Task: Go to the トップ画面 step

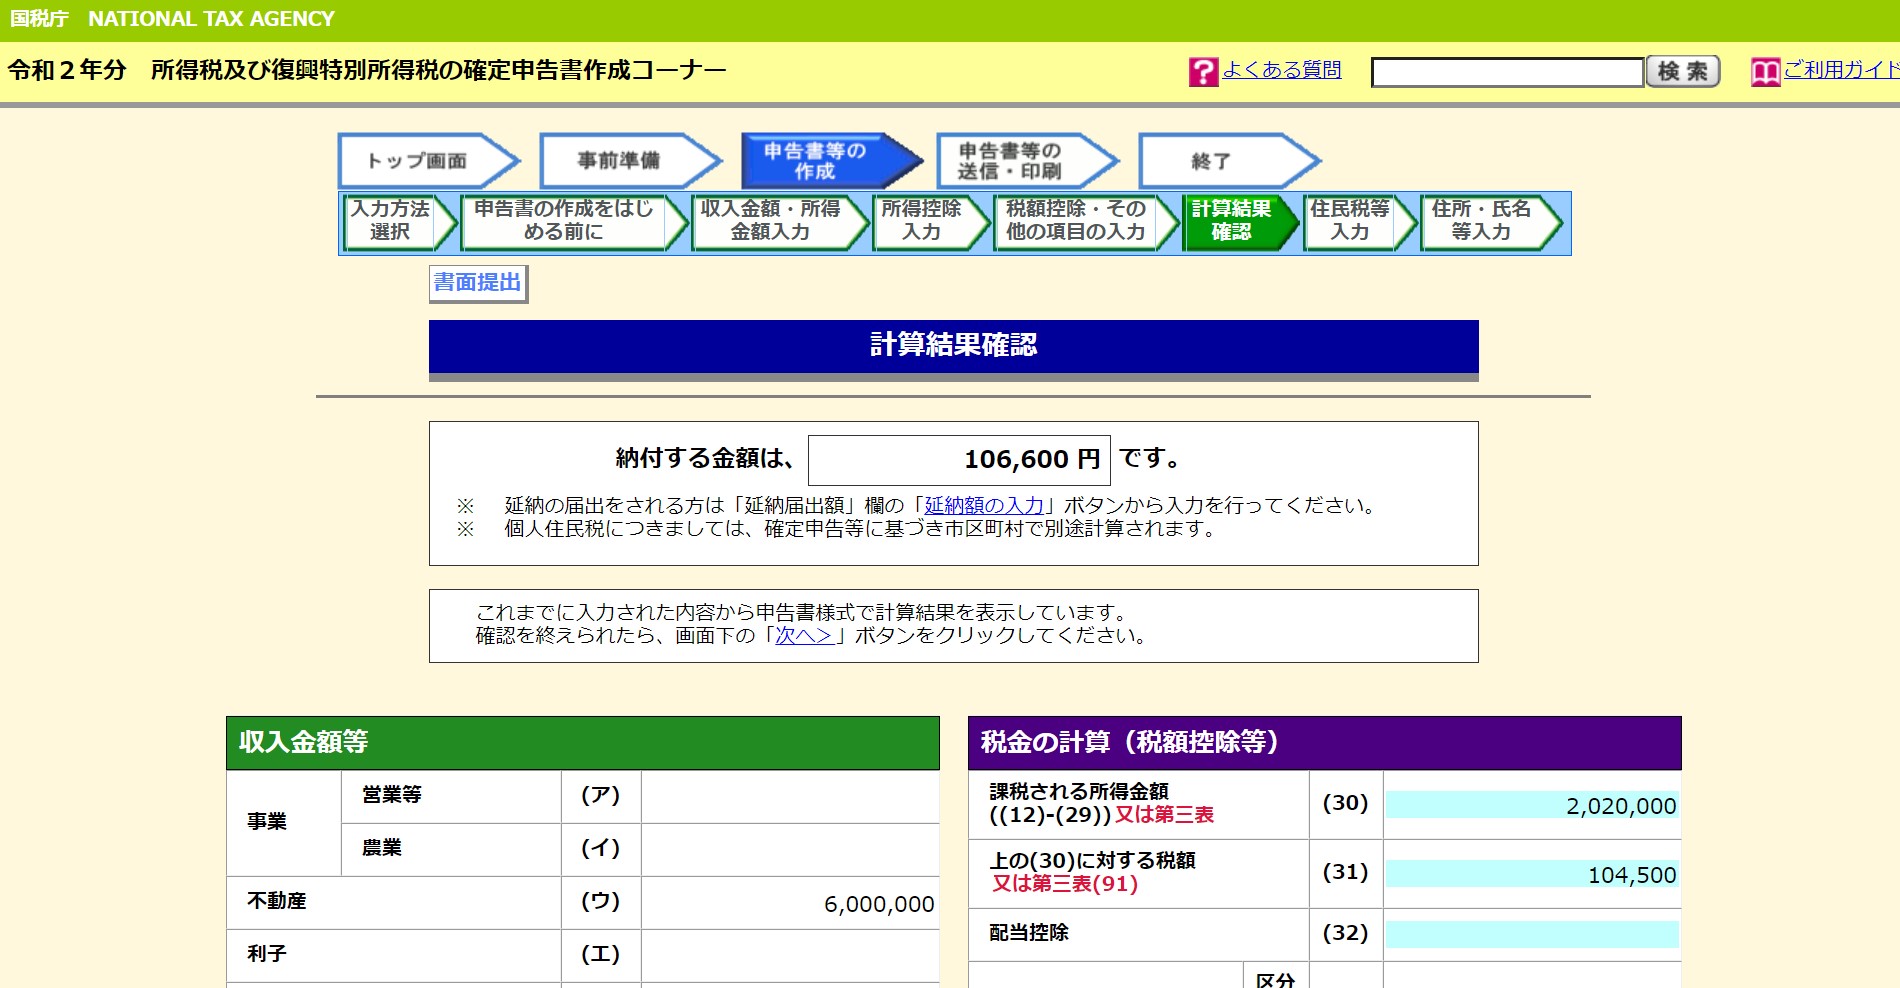Action: coord(418,161)
